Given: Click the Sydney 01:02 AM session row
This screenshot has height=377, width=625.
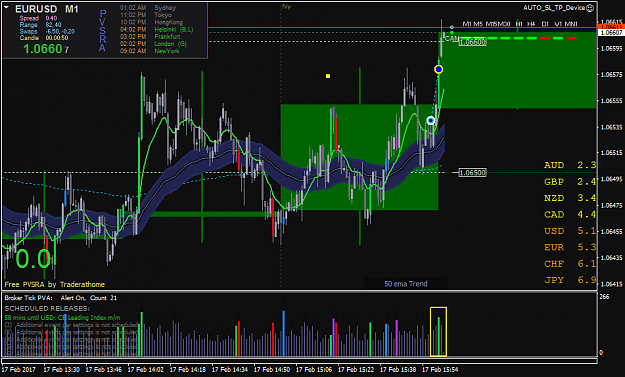Looking at the screenshot, I should click(x=148, y=8).
